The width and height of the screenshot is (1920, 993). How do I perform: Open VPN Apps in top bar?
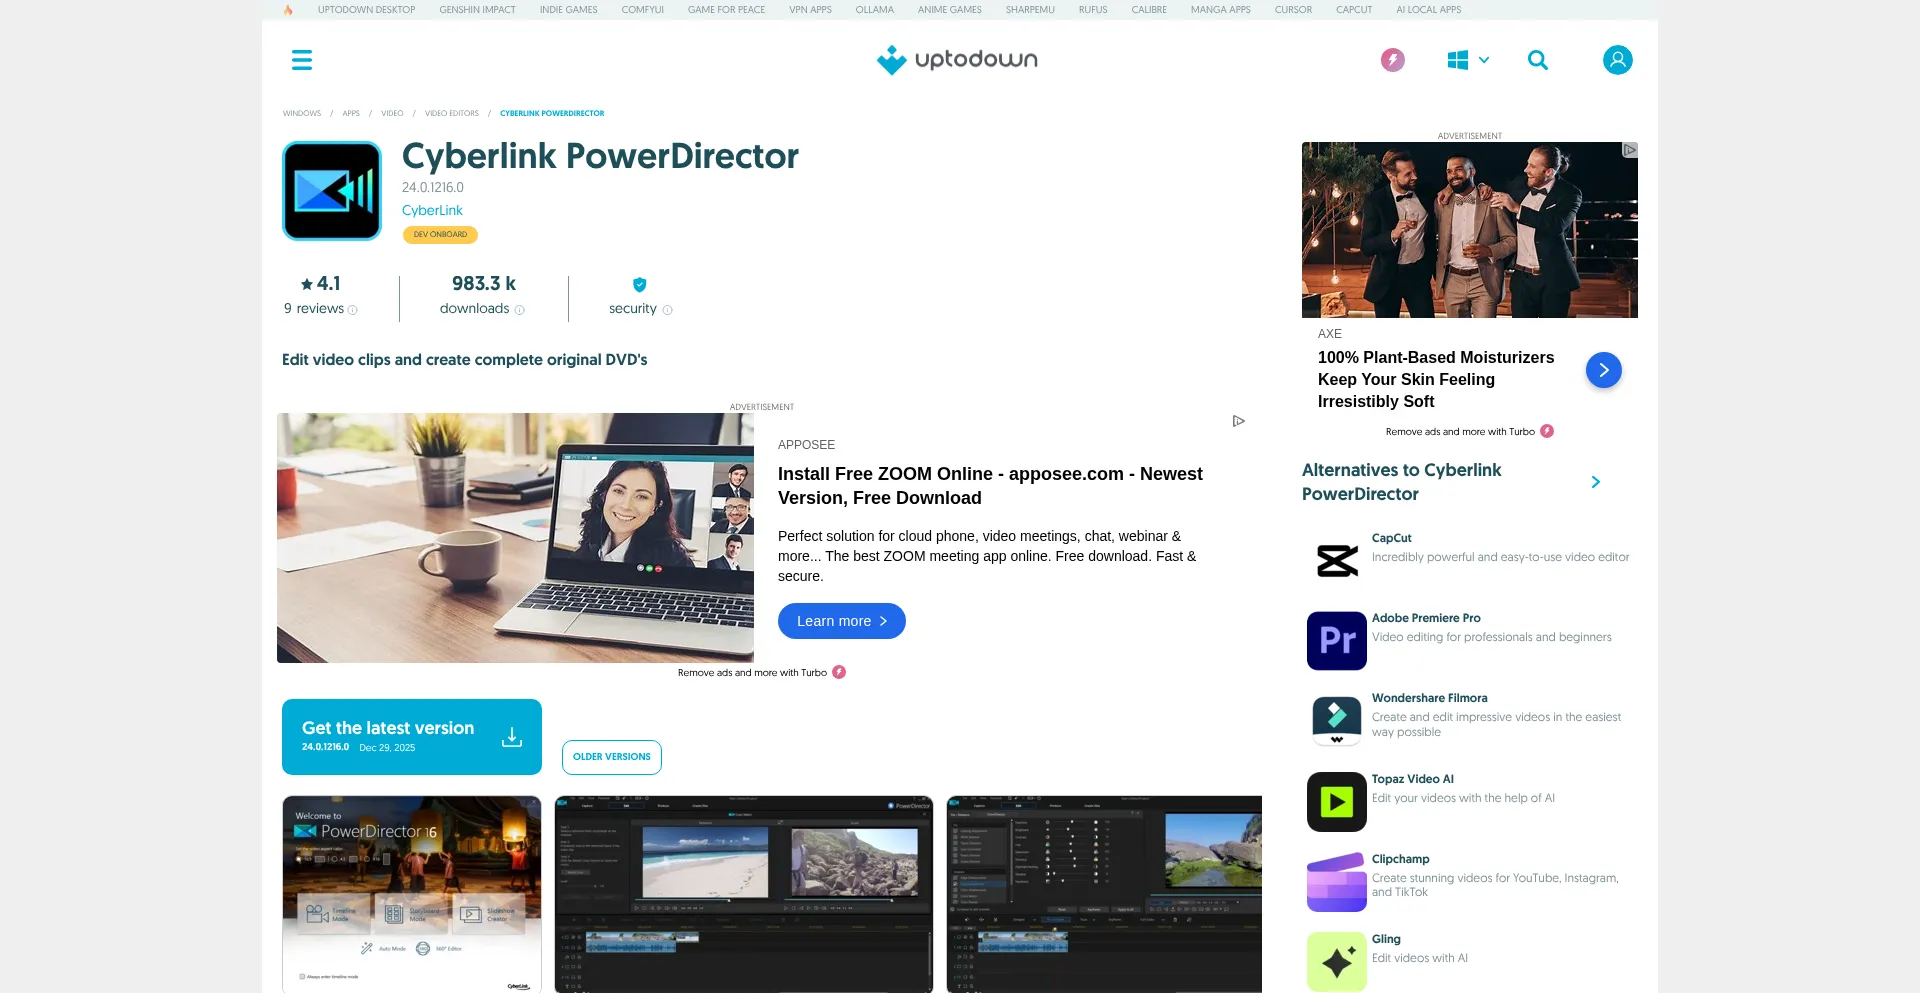point(811,10)
